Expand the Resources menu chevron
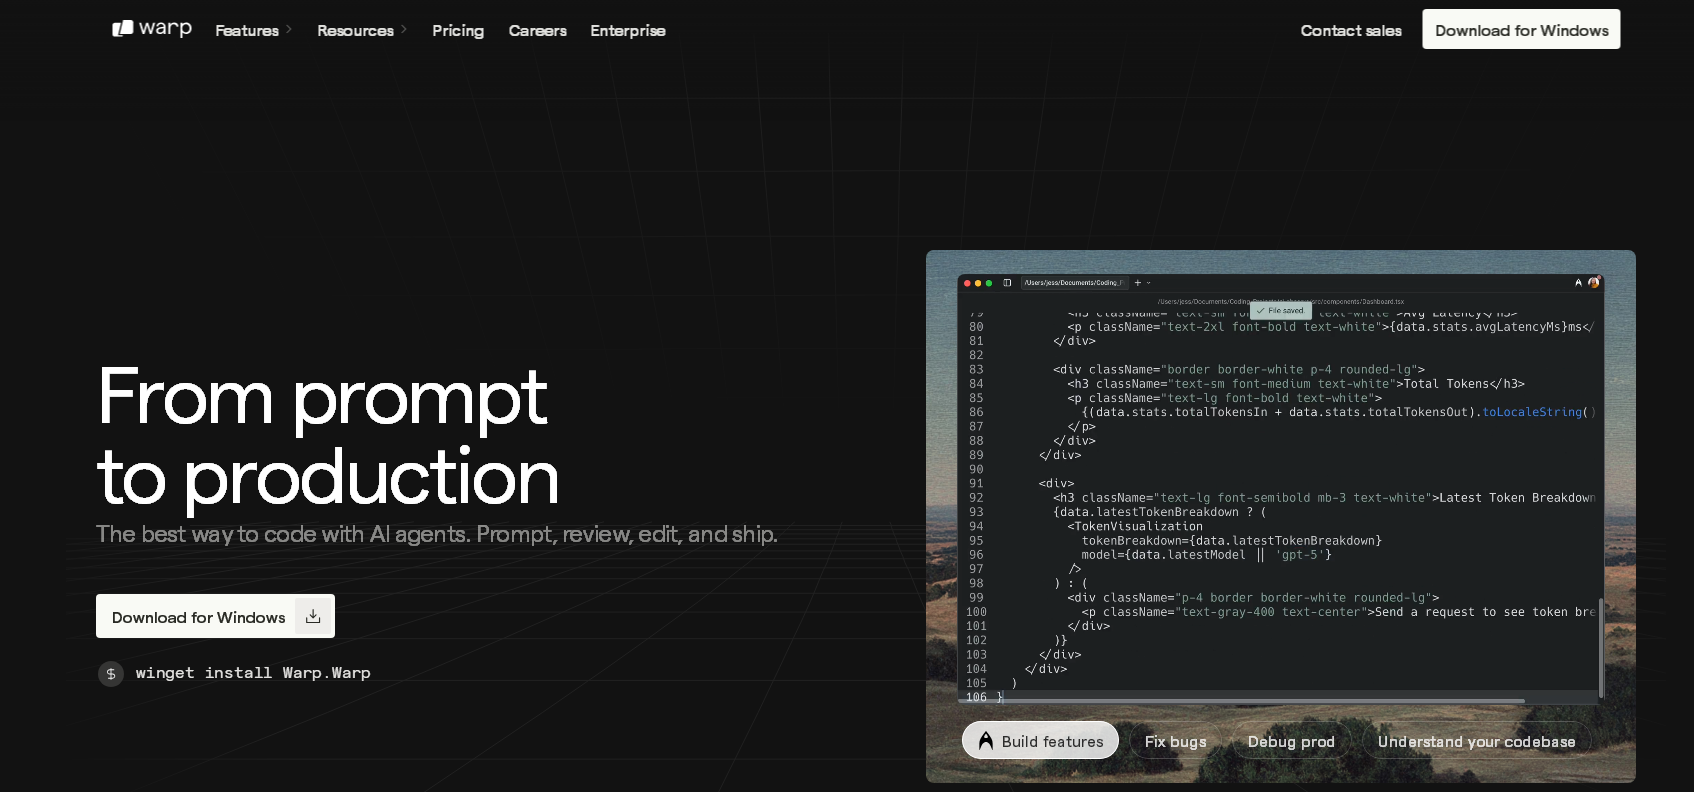This screenshot has height=792, width=1694. coord(404,29)
